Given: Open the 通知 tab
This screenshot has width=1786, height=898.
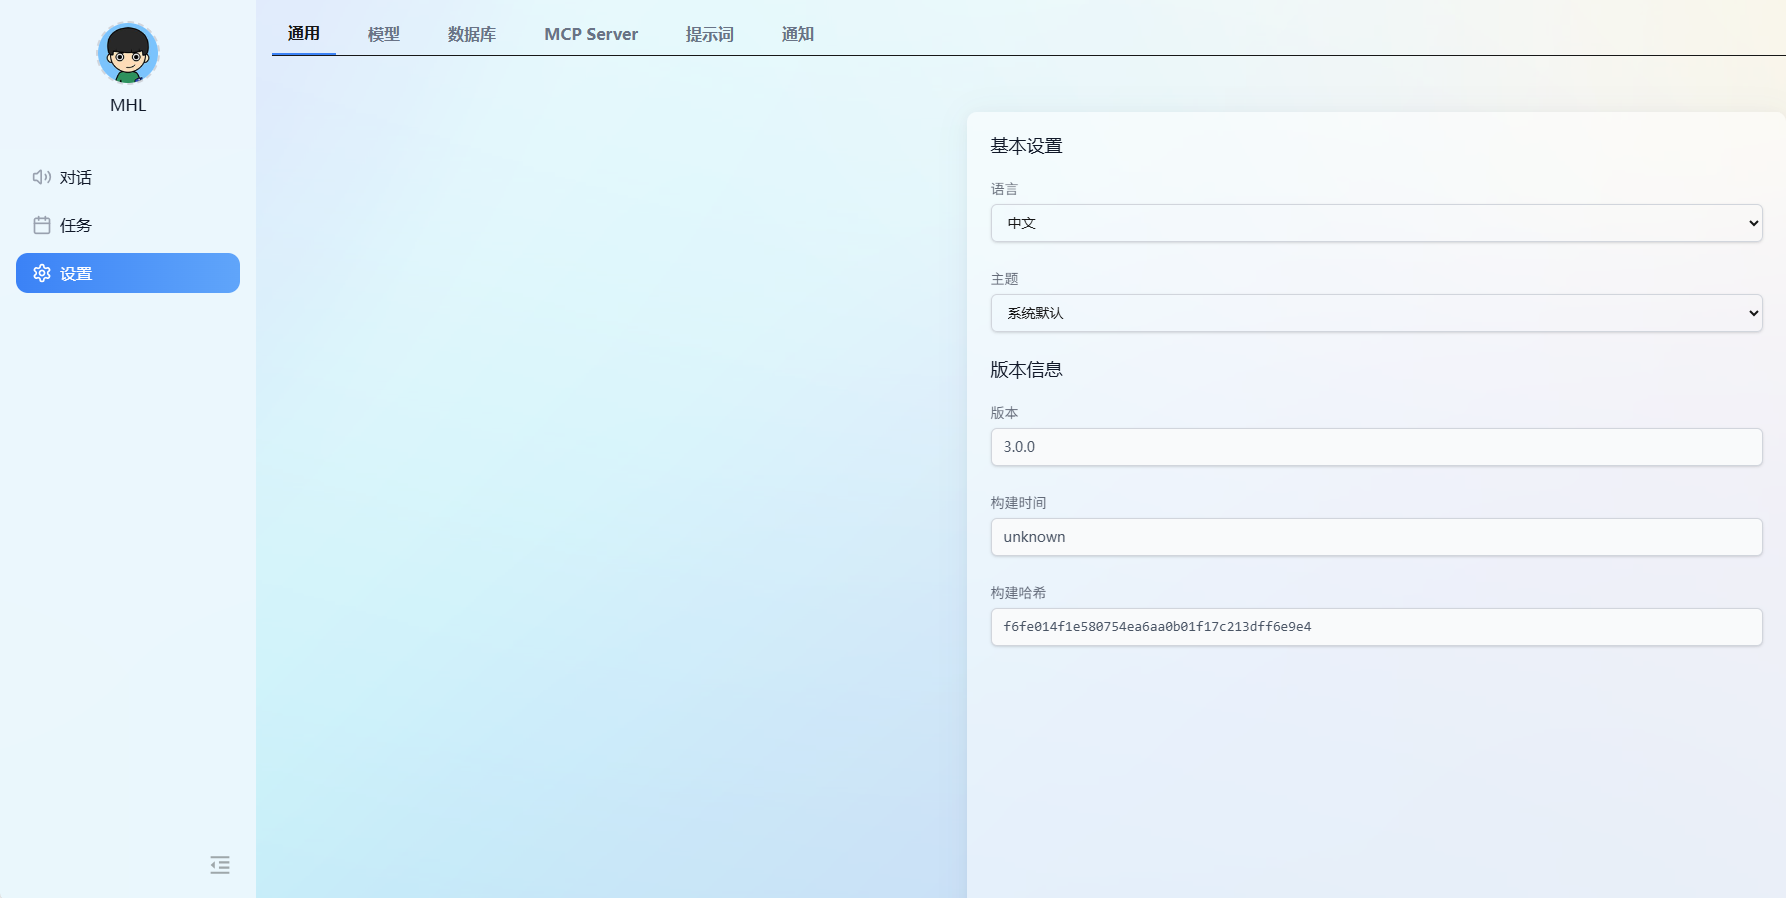Looking at the screenshot, I should tap(798, 34).
